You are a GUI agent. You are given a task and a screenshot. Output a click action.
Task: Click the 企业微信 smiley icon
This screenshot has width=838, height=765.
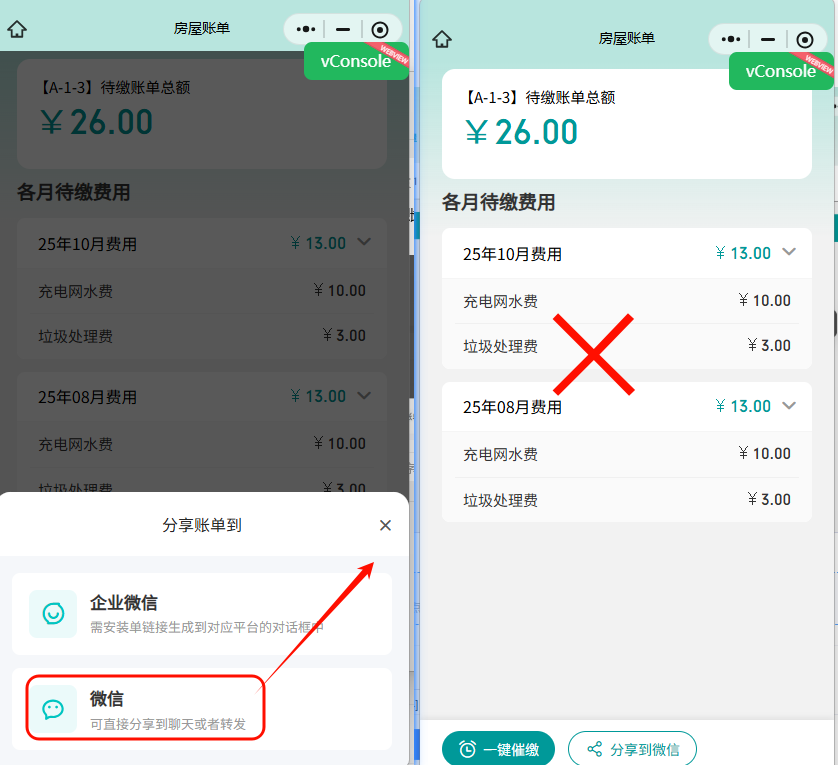click(53, 614)
